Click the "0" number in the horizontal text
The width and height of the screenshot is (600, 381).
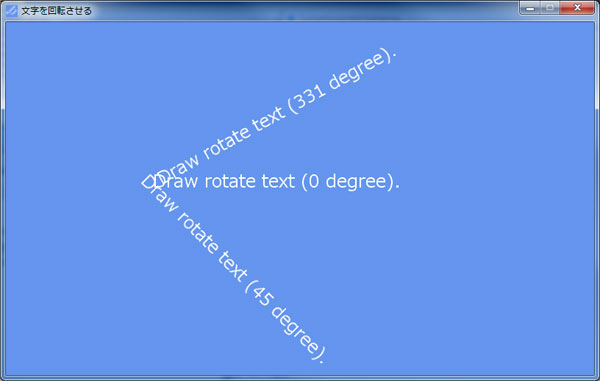313,181
